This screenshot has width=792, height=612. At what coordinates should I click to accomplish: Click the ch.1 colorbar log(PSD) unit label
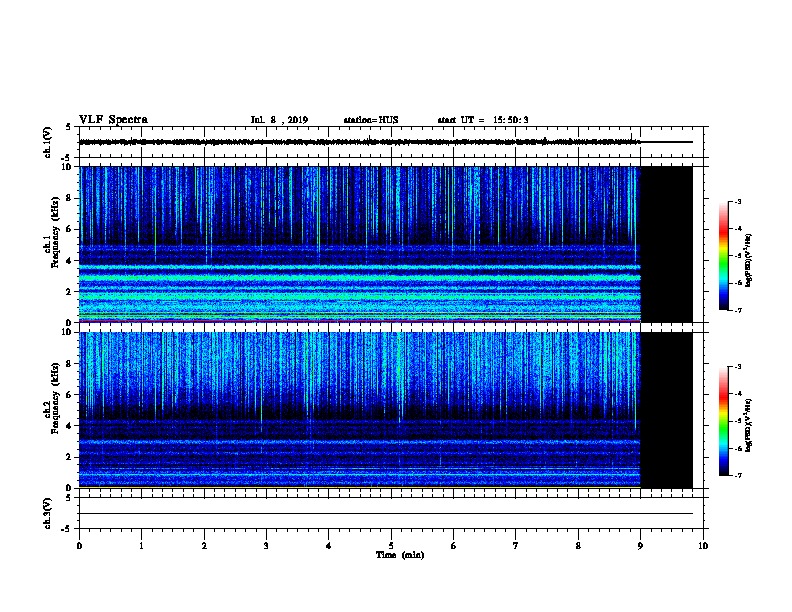pyautogui.click(x=748, y=260)
